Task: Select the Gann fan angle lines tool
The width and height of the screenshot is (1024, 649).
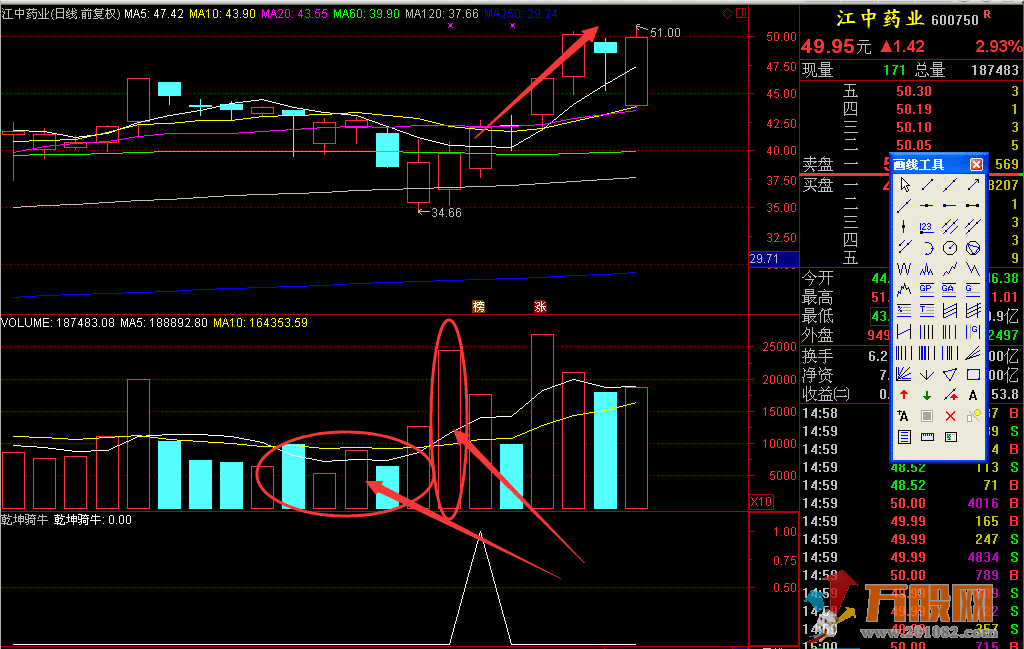Action: (904, 374)
